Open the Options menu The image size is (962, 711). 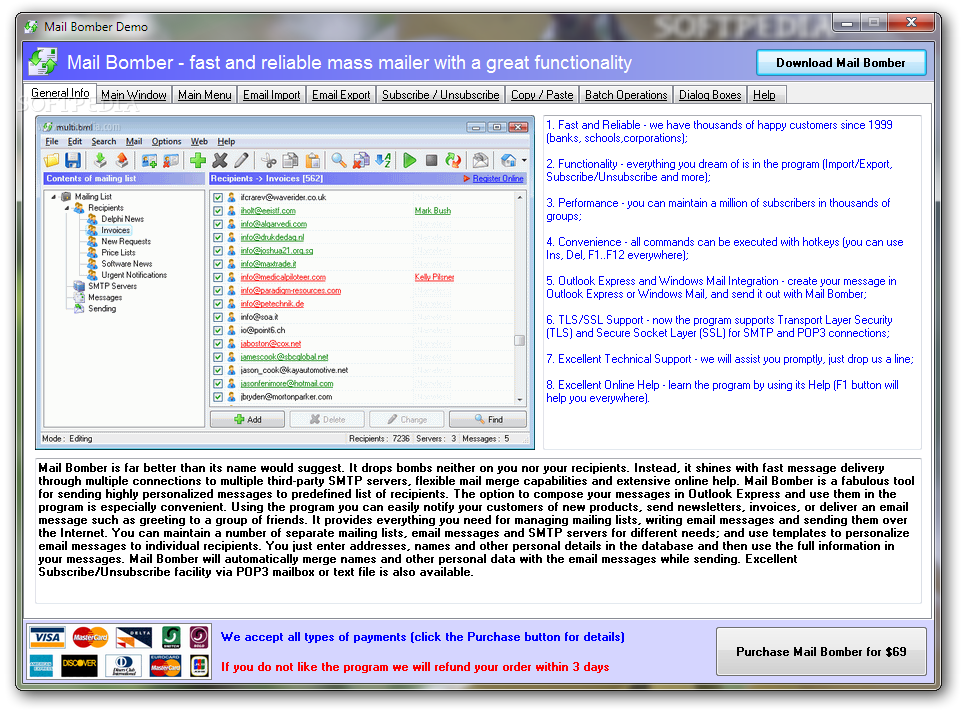pos(166,142)
